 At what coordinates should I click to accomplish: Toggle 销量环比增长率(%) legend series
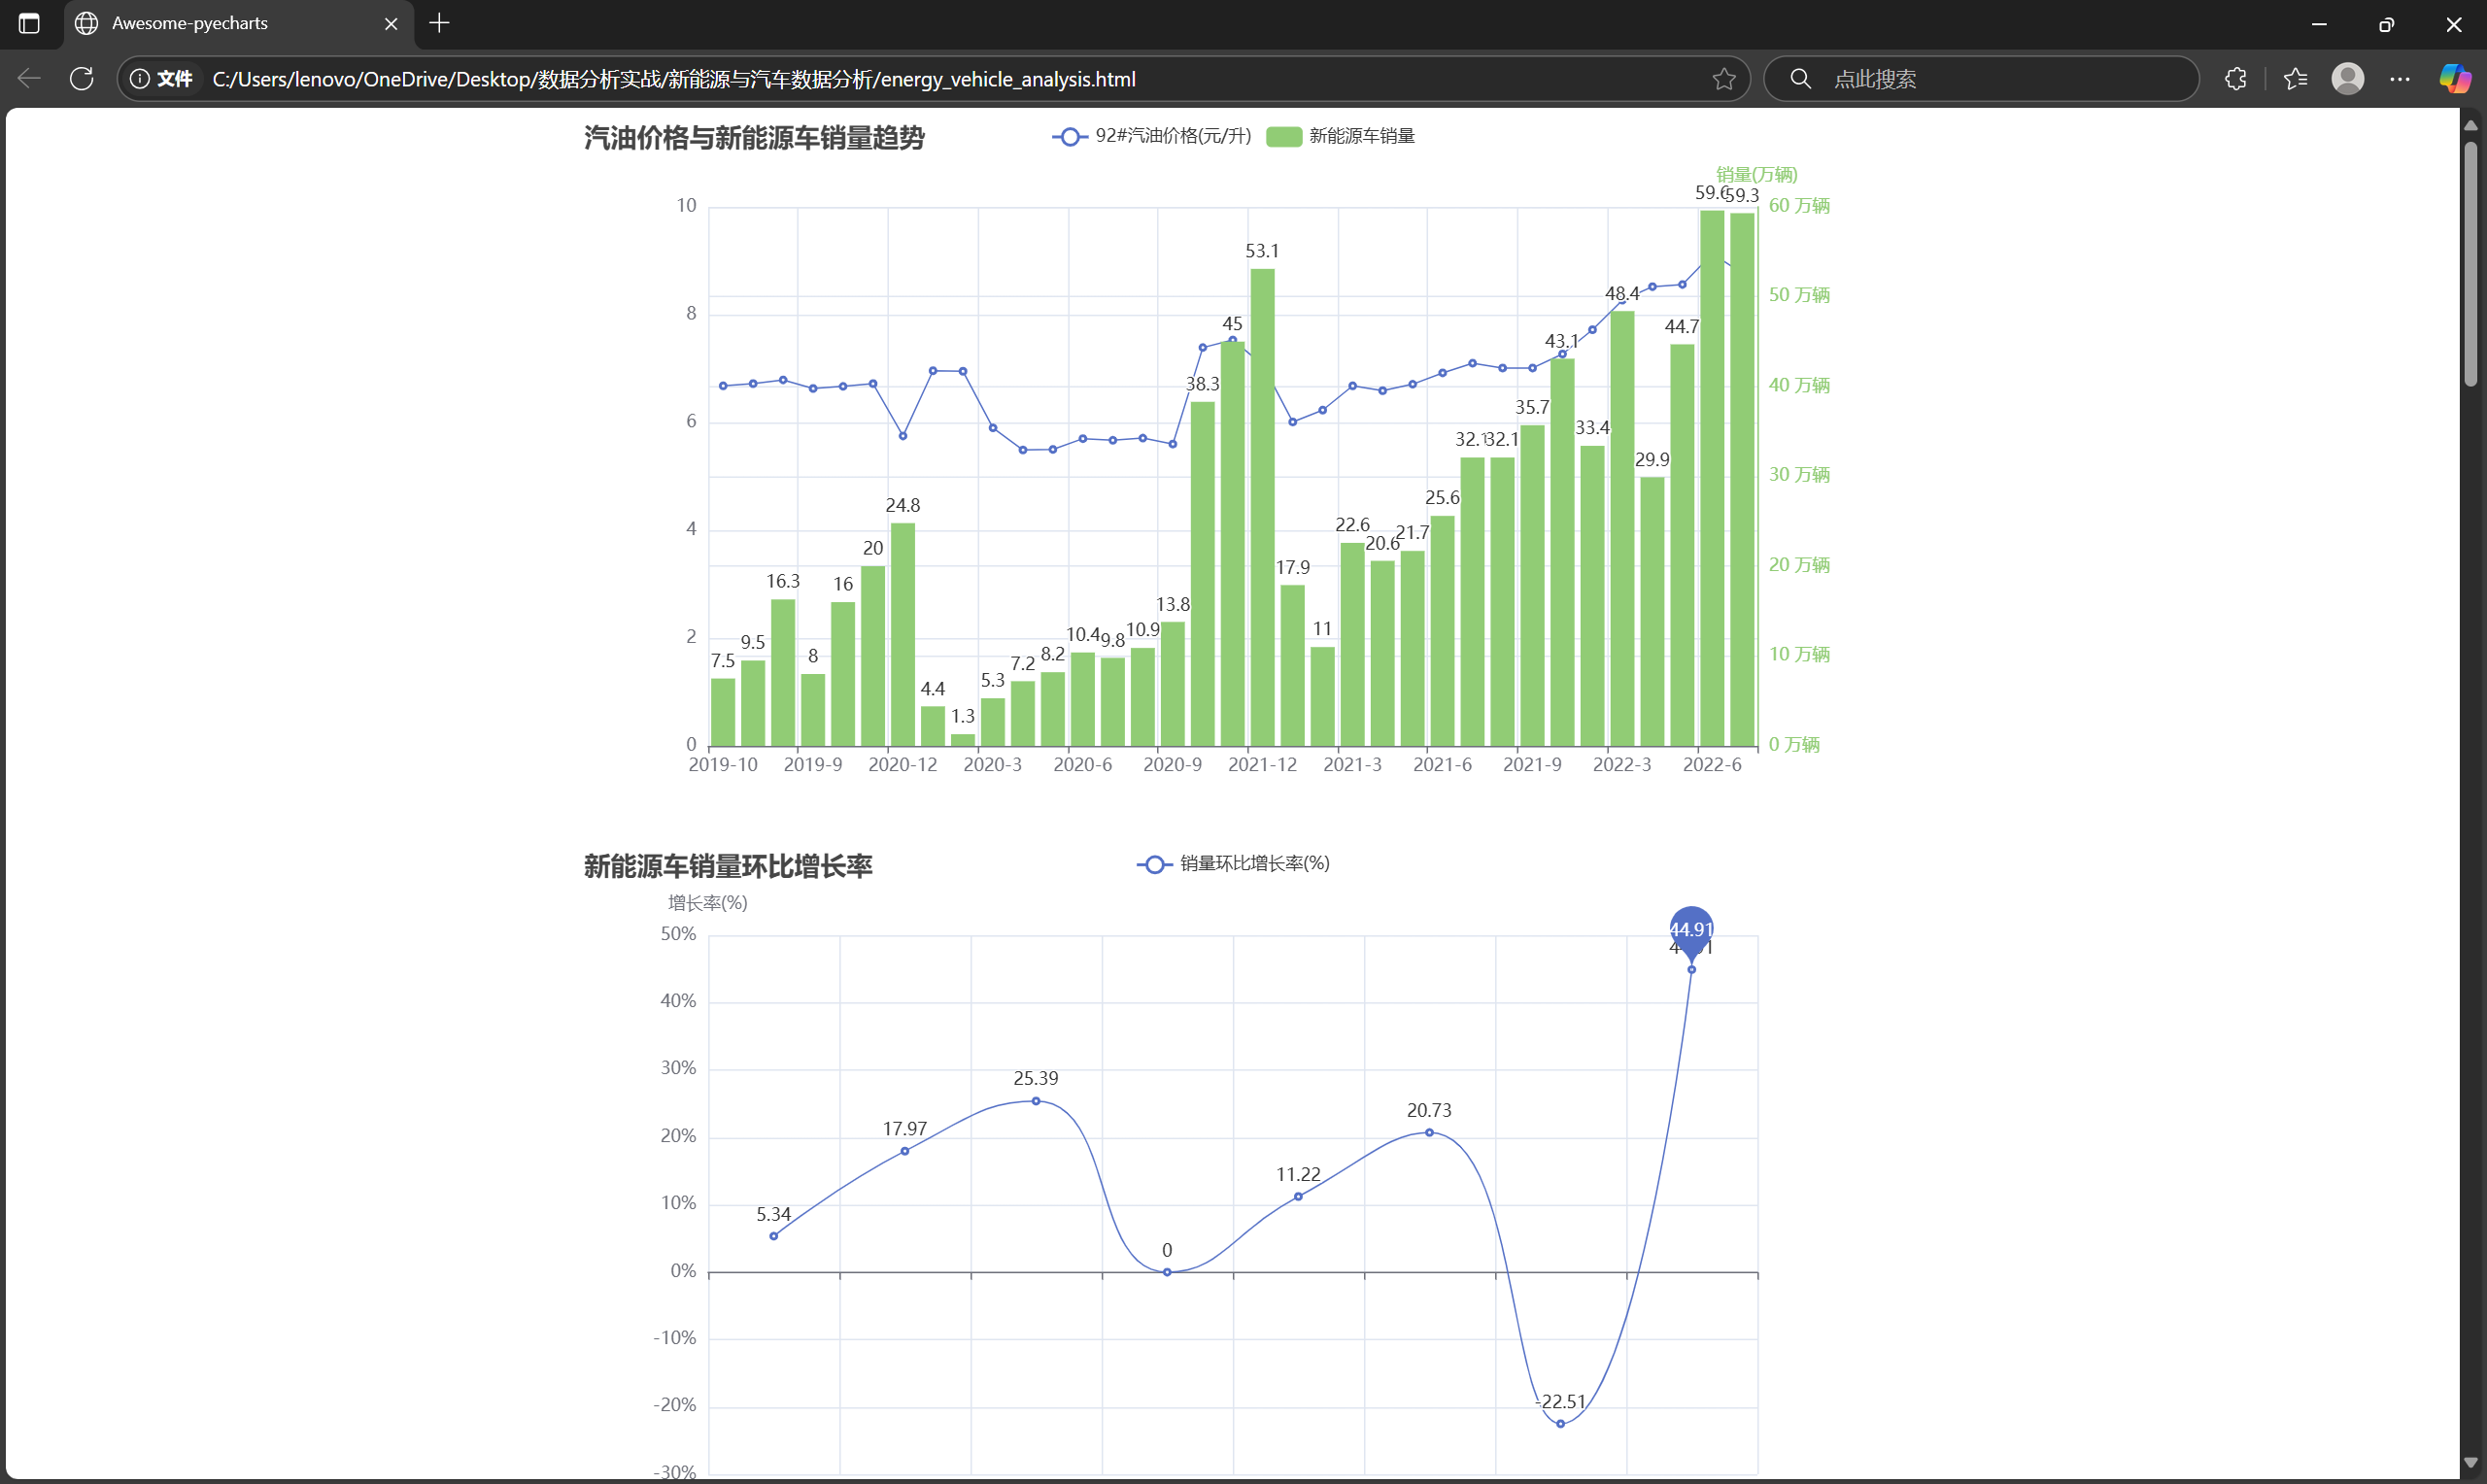point(1234,864)
